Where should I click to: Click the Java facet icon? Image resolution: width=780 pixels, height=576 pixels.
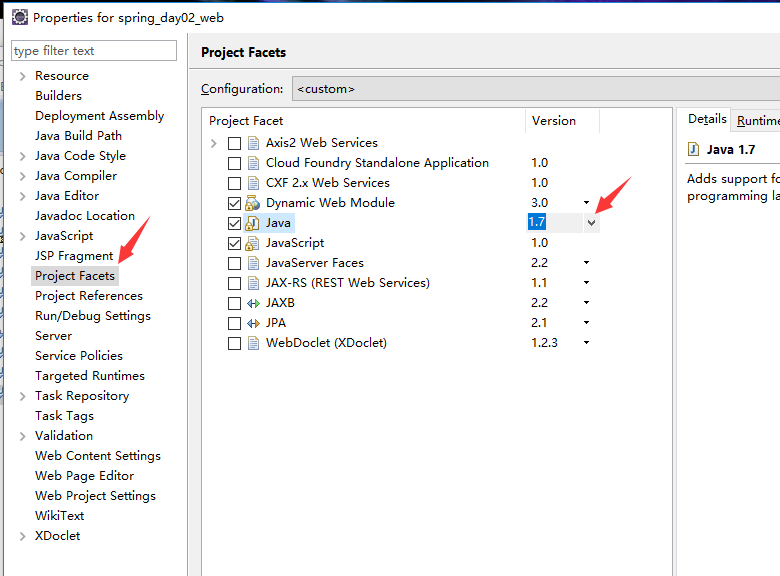[x=252, y=223]
